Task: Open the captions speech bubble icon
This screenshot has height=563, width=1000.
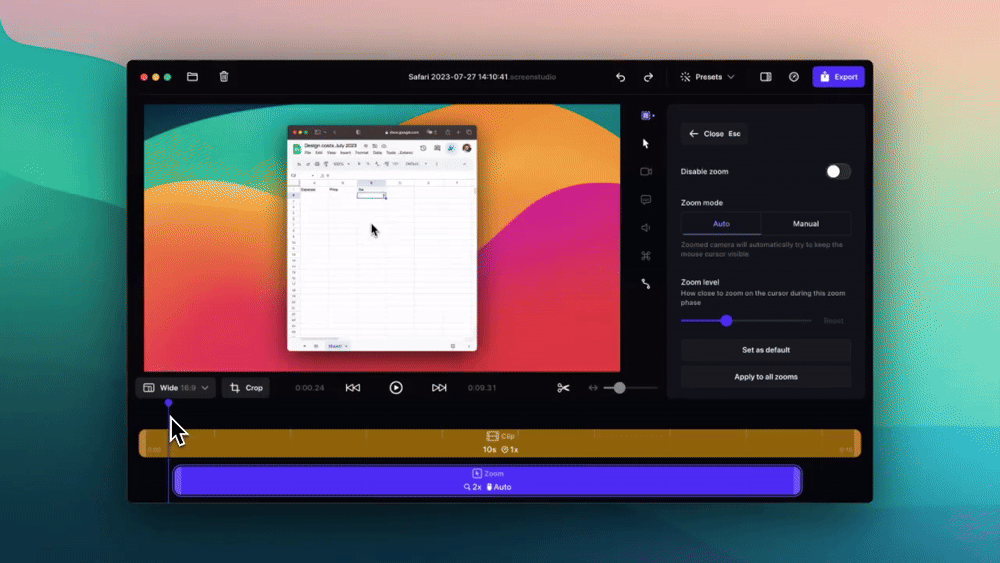Action: tap(645, 200)
